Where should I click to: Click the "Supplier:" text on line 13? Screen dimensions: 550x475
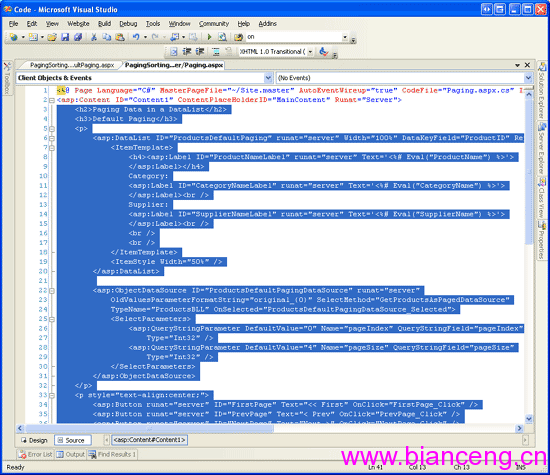pos(148,205)
